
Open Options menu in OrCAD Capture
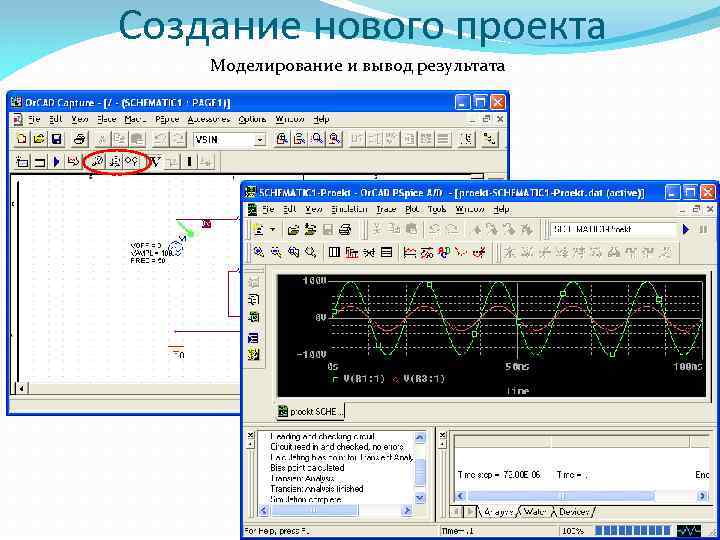click(x=252, y=119)
